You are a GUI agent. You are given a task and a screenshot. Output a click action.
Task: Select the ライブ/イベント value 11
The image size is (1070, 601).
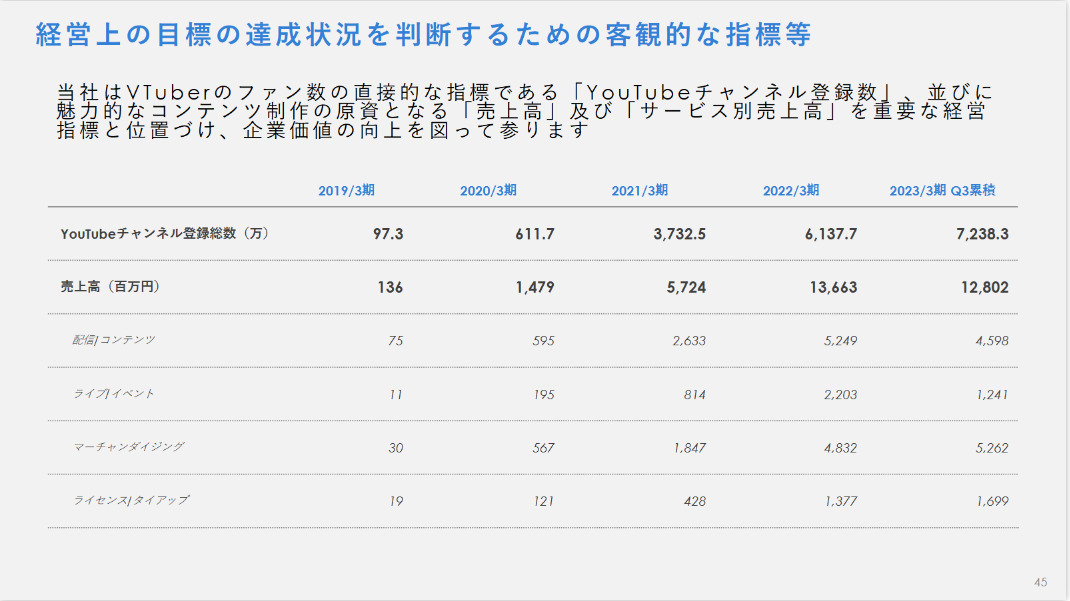click(396, 394)
